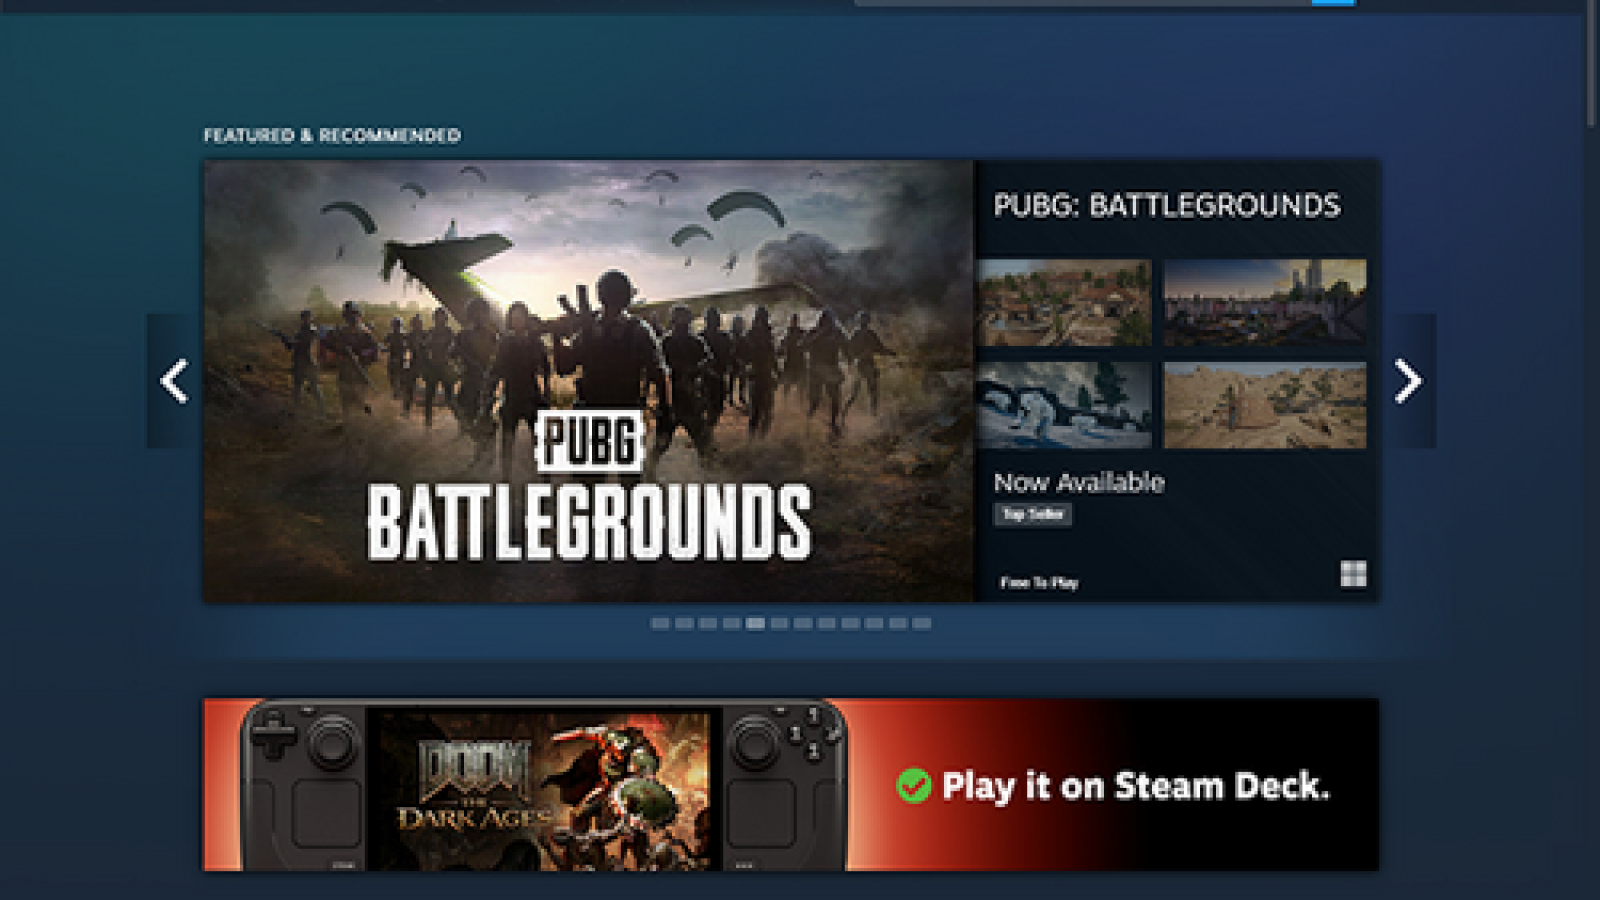Advance the featured carousel with right arrow
The height and width of the screenshot is (900, 1600).
click(1408, 381)
